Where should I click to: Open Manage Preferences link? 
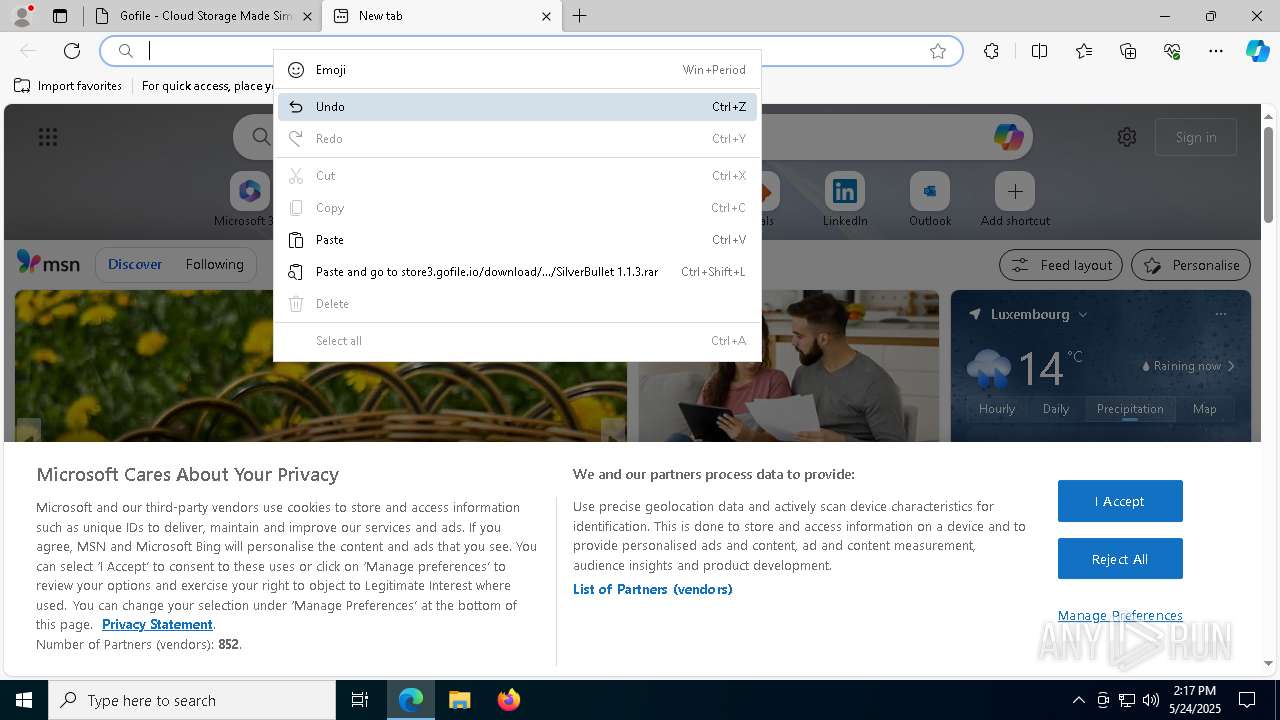[x=1120, y=616]
